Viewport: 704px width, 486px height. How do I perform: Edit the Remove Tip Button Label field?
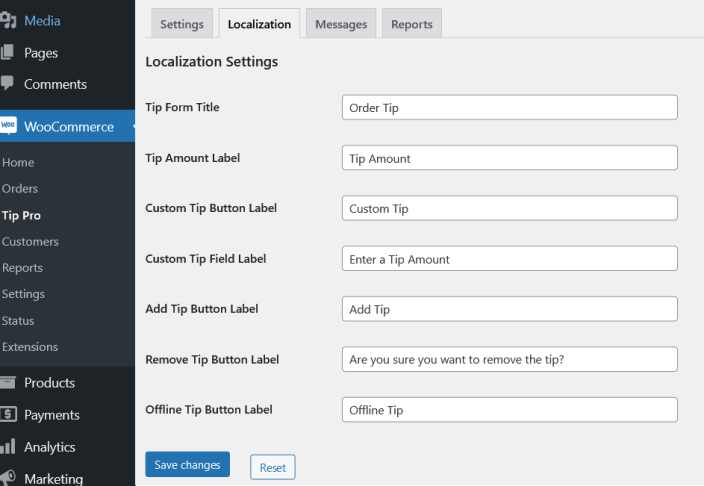[509, 359]
